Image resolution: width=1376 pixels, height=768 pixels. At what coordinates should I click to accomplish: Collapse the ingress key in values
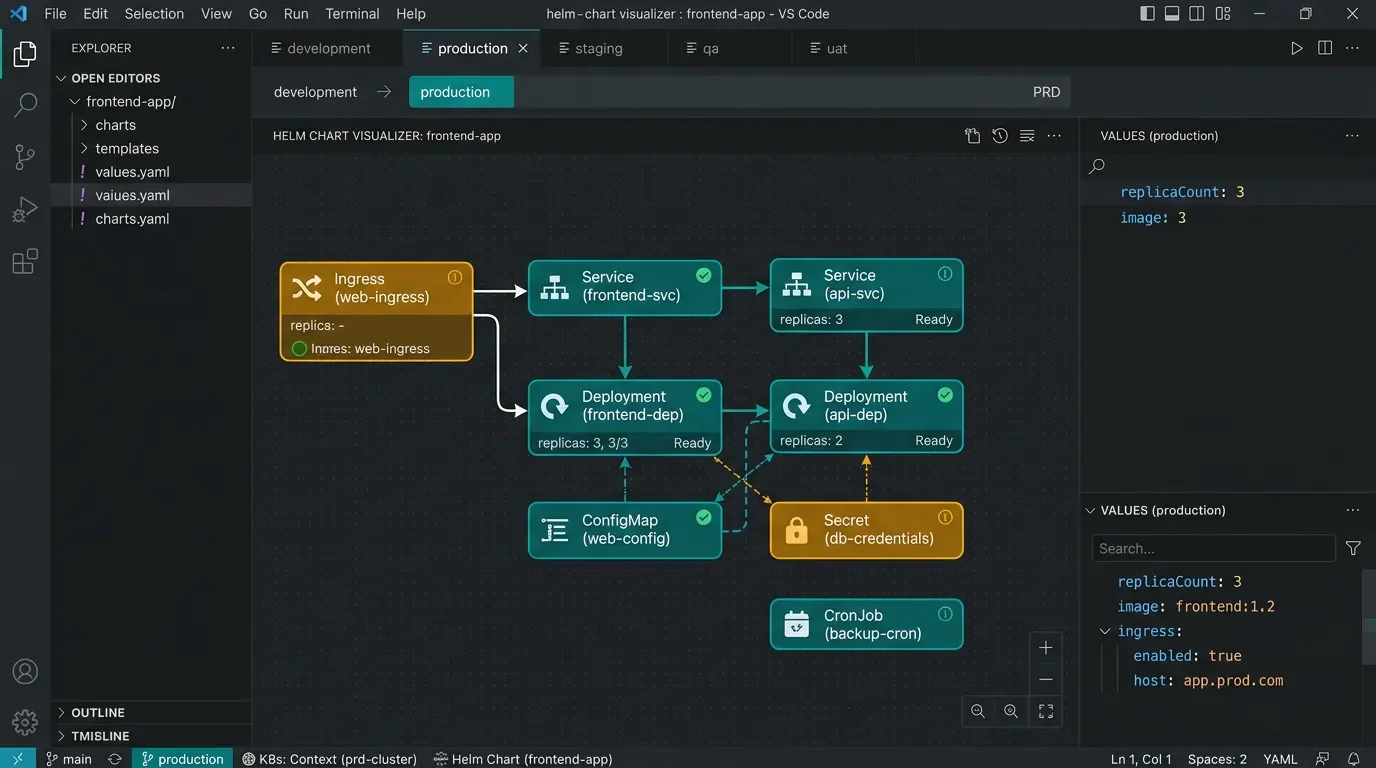[x=1105, y=631]
